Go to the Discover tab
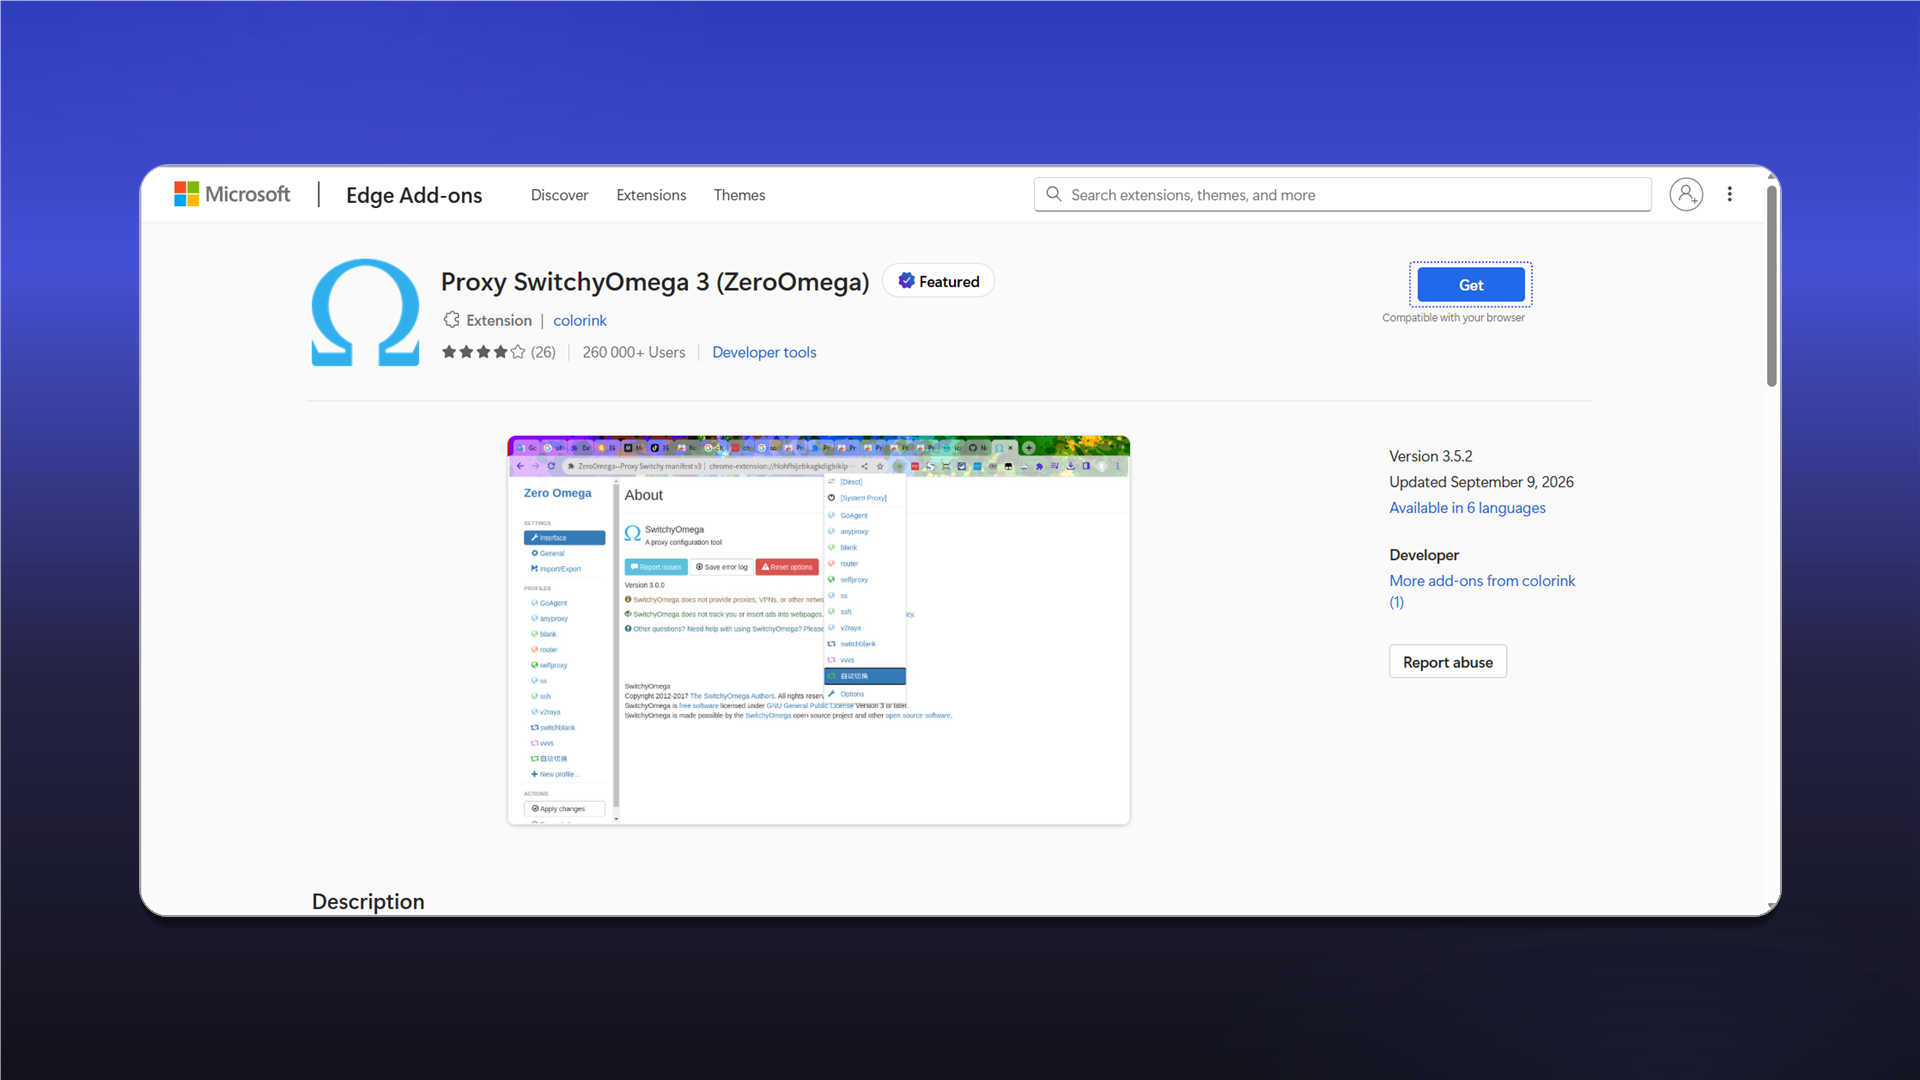1920x1080 pixels. tap(559, 195)
